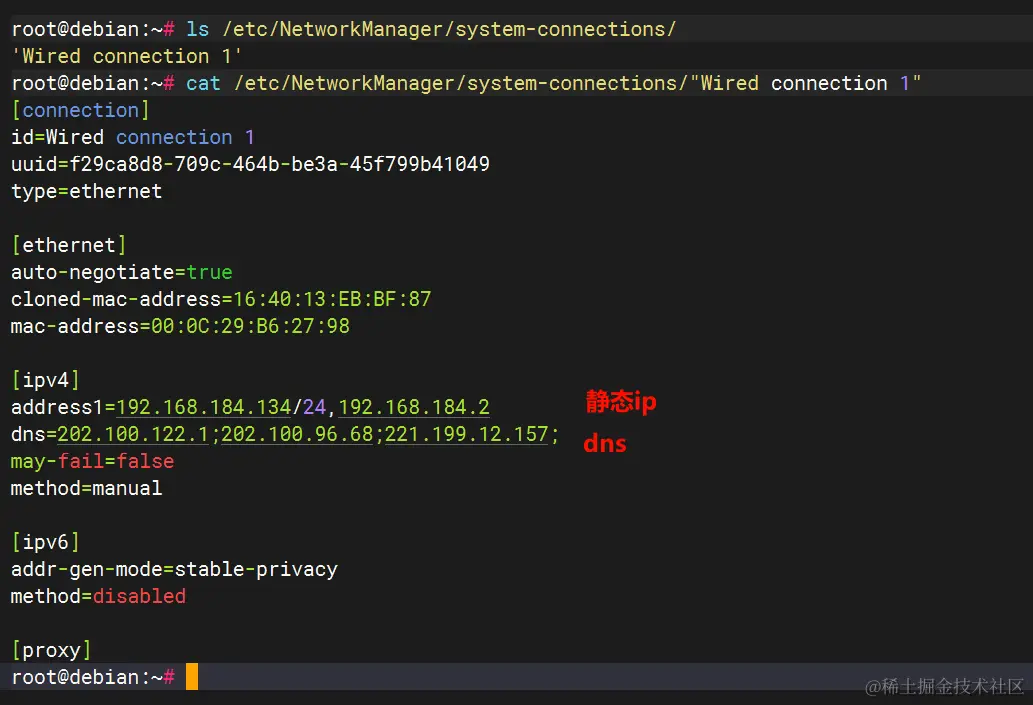Click the [connection] section header
The height and width of the screenshot is (705, 1033).
79,110
